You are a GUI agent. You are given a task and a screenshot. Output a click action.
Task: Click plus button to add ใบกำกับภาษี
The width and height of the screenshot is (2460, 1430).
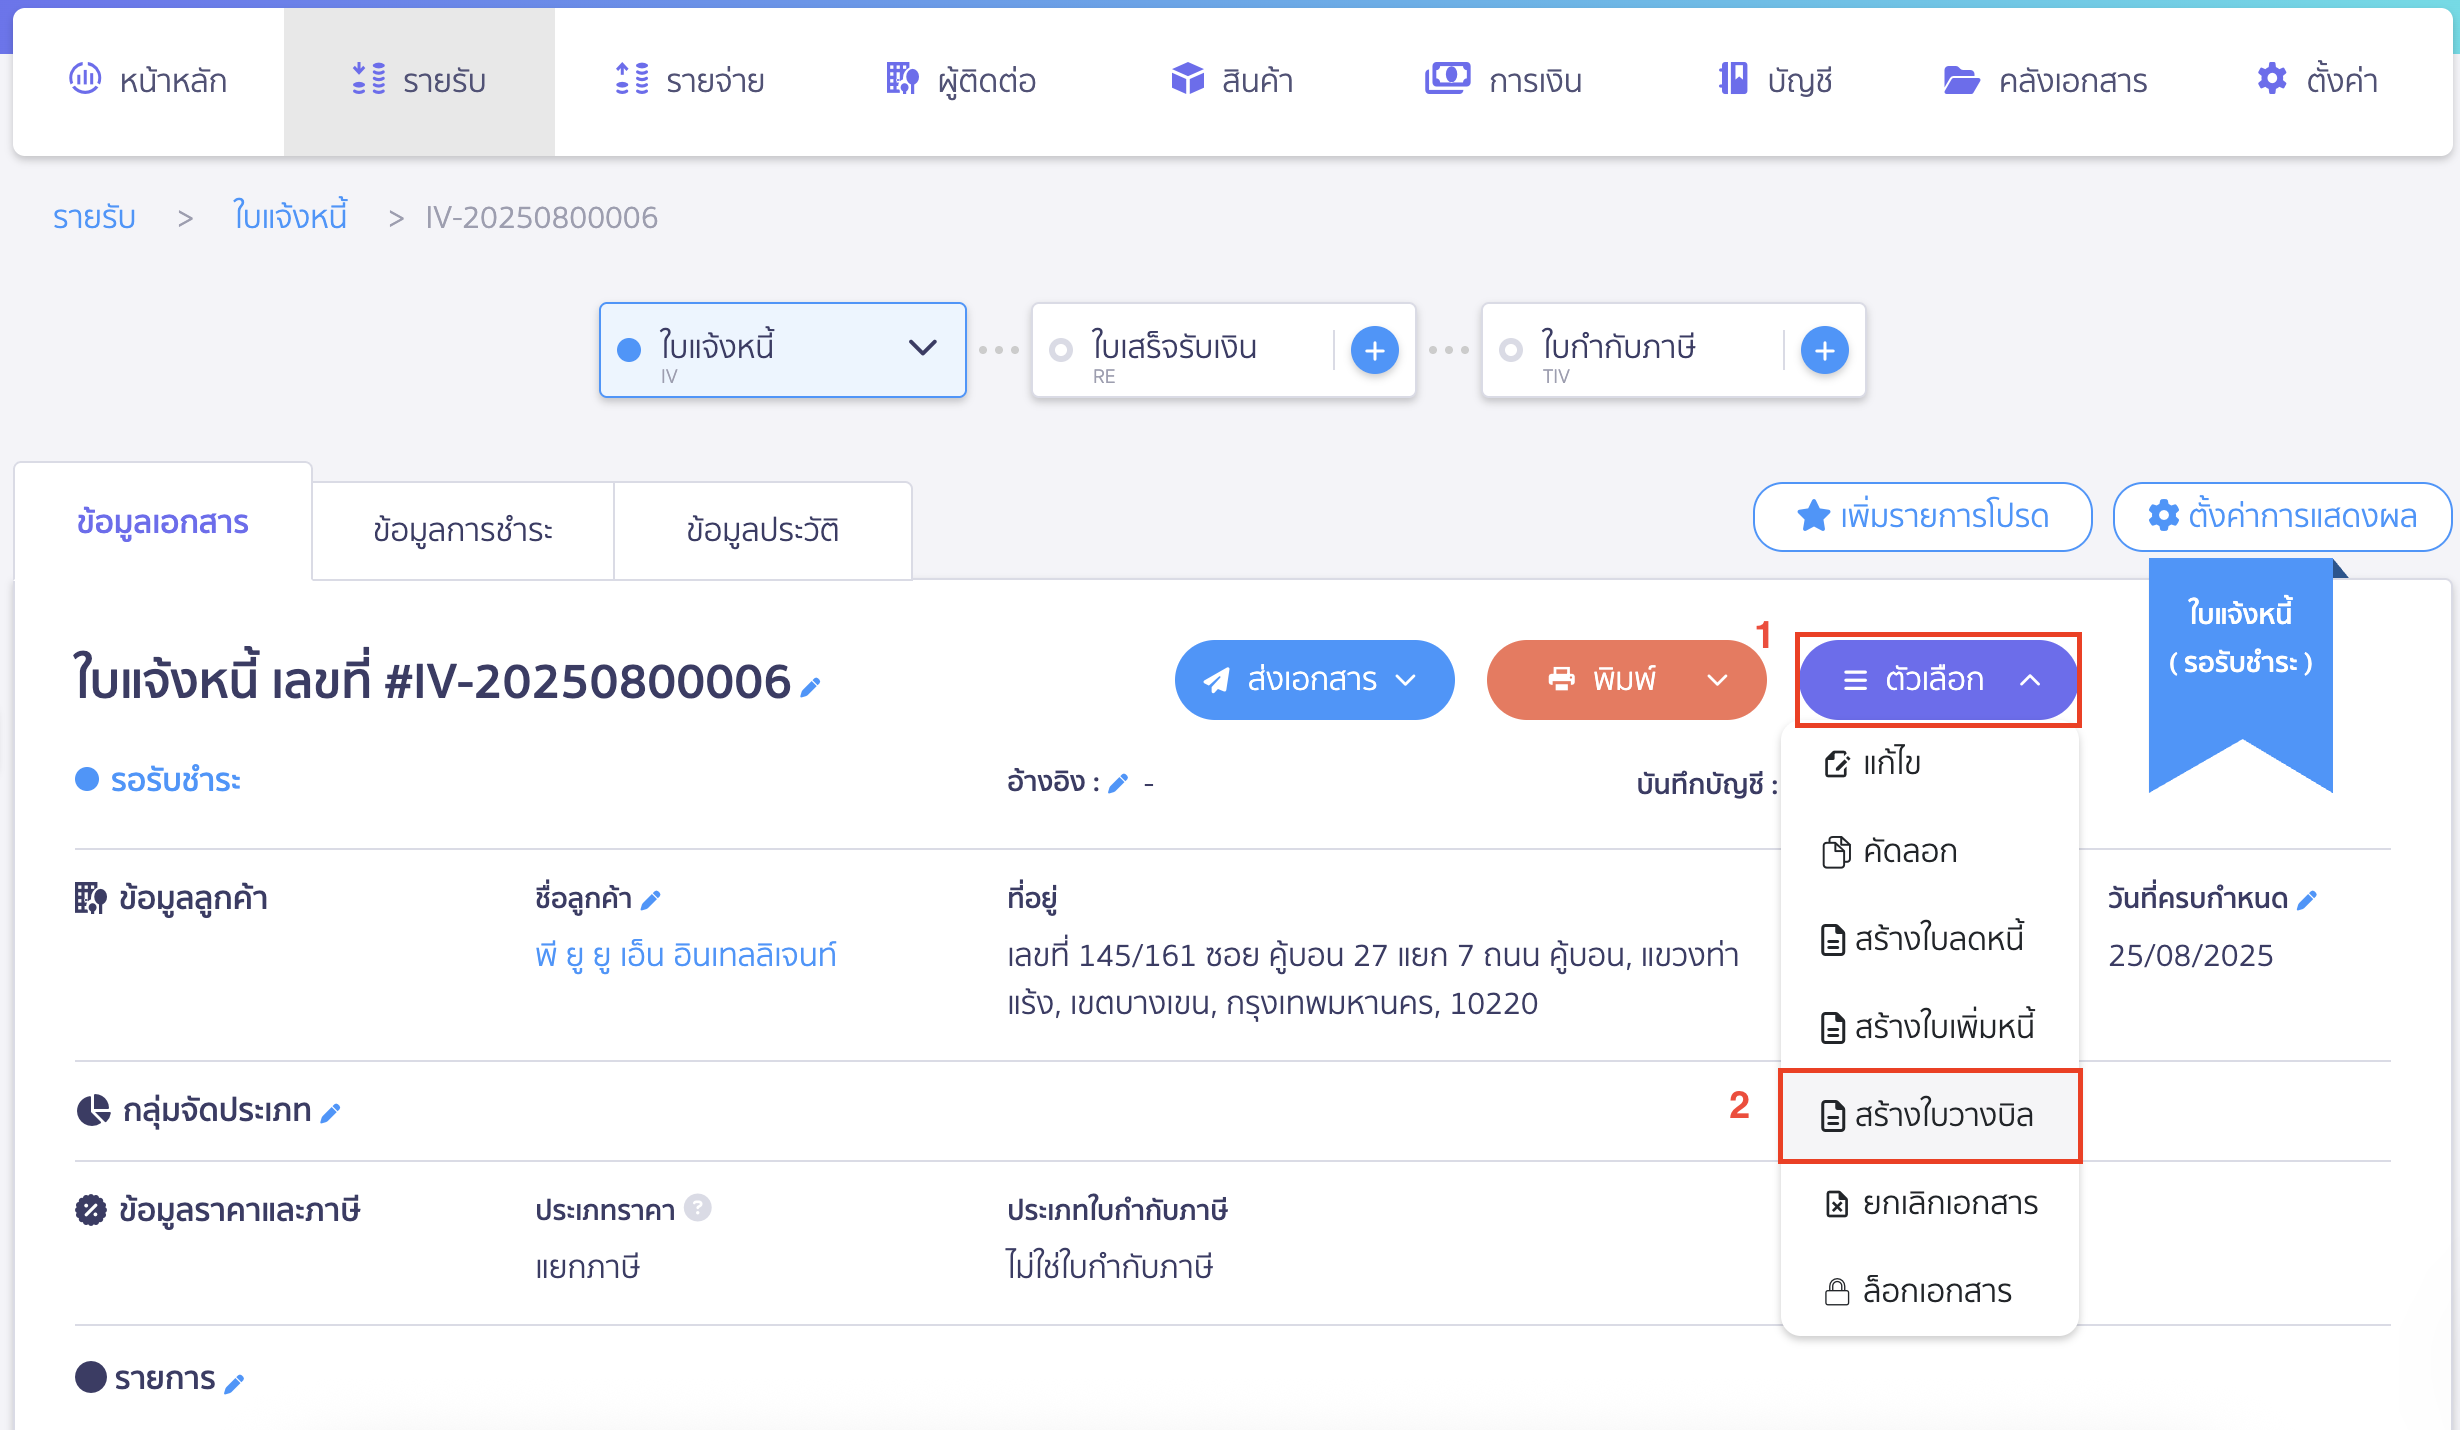[1825, 350]
